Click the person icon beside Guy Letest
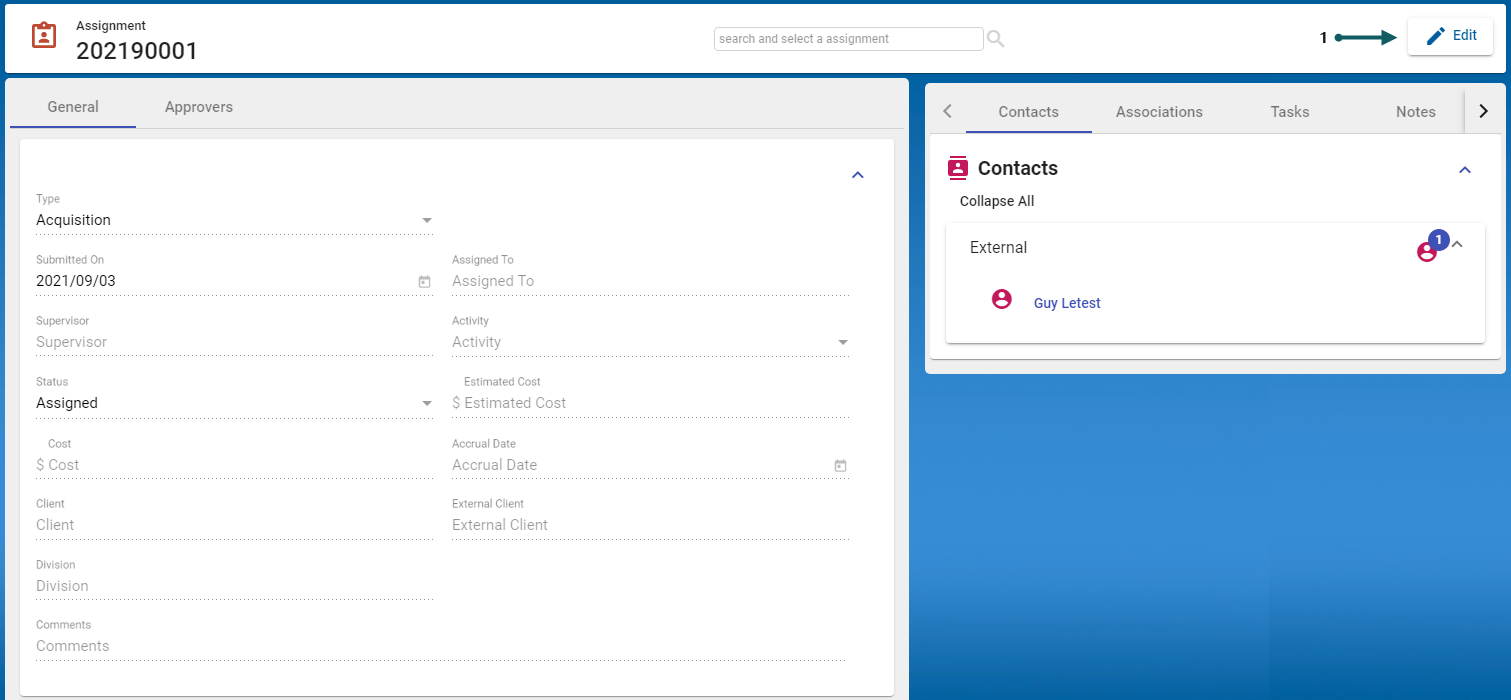Screen dimensions: 1511x700 (1001, 299)
